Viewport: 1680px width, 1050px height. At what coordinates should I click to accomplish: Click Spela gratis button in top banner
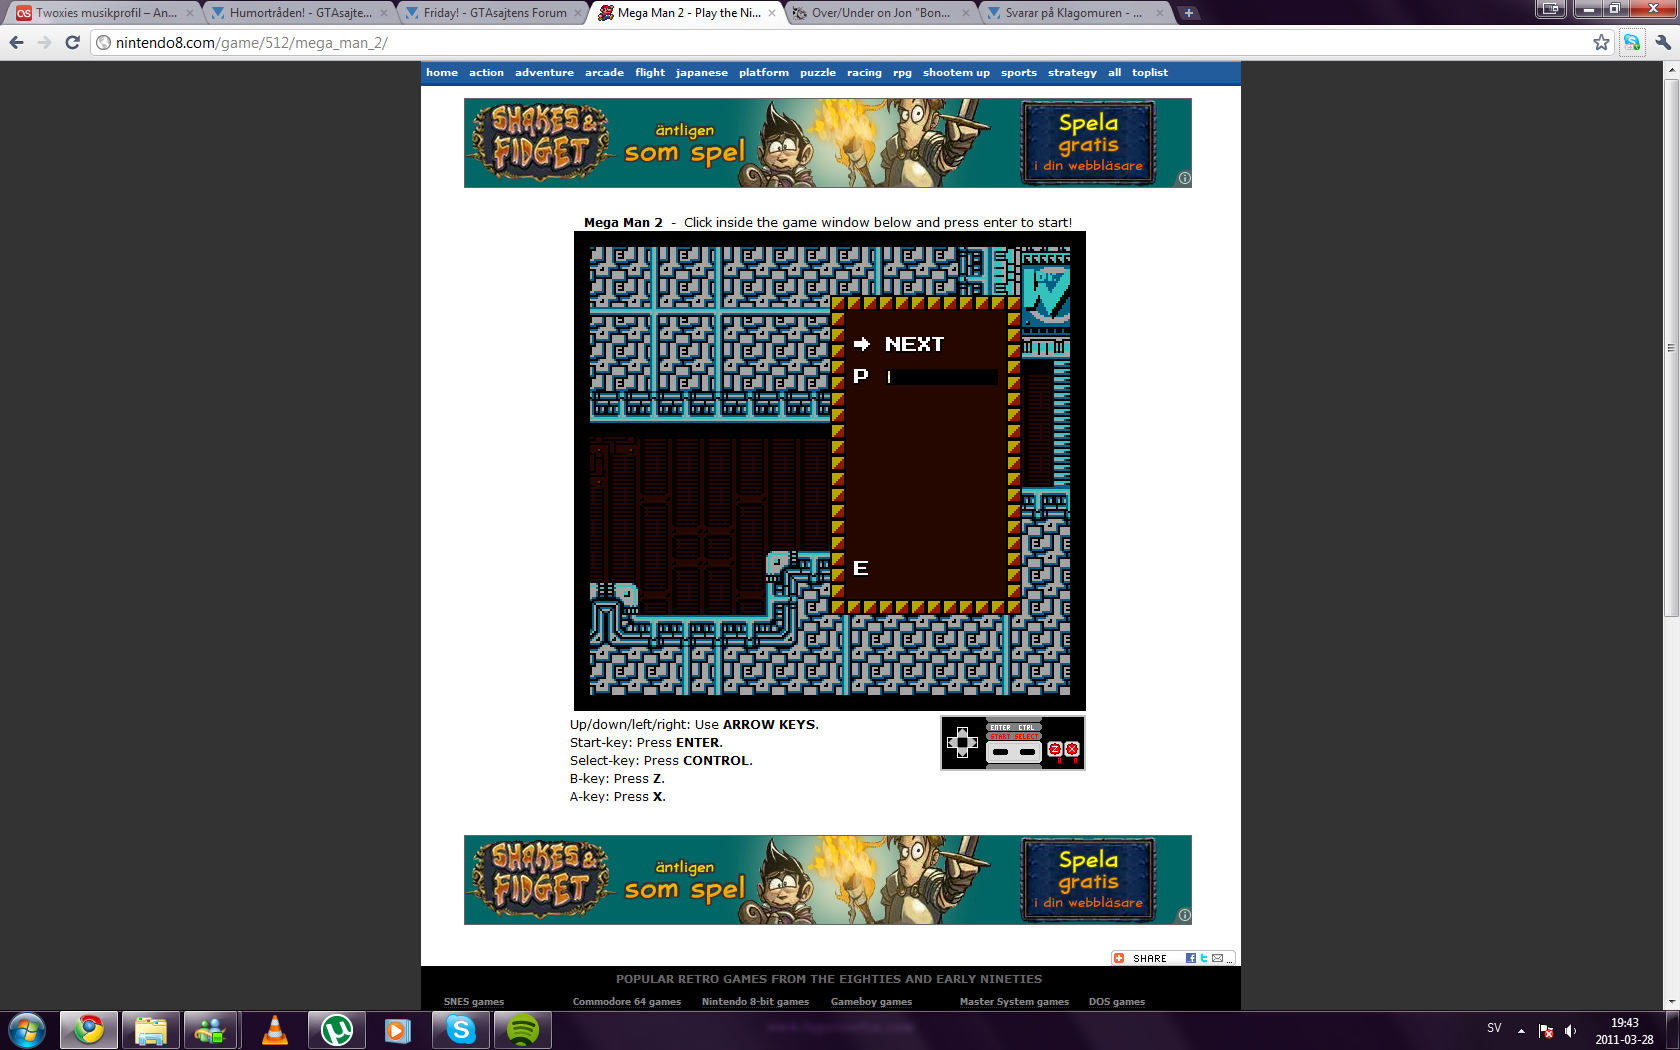tap(1088, 143)
